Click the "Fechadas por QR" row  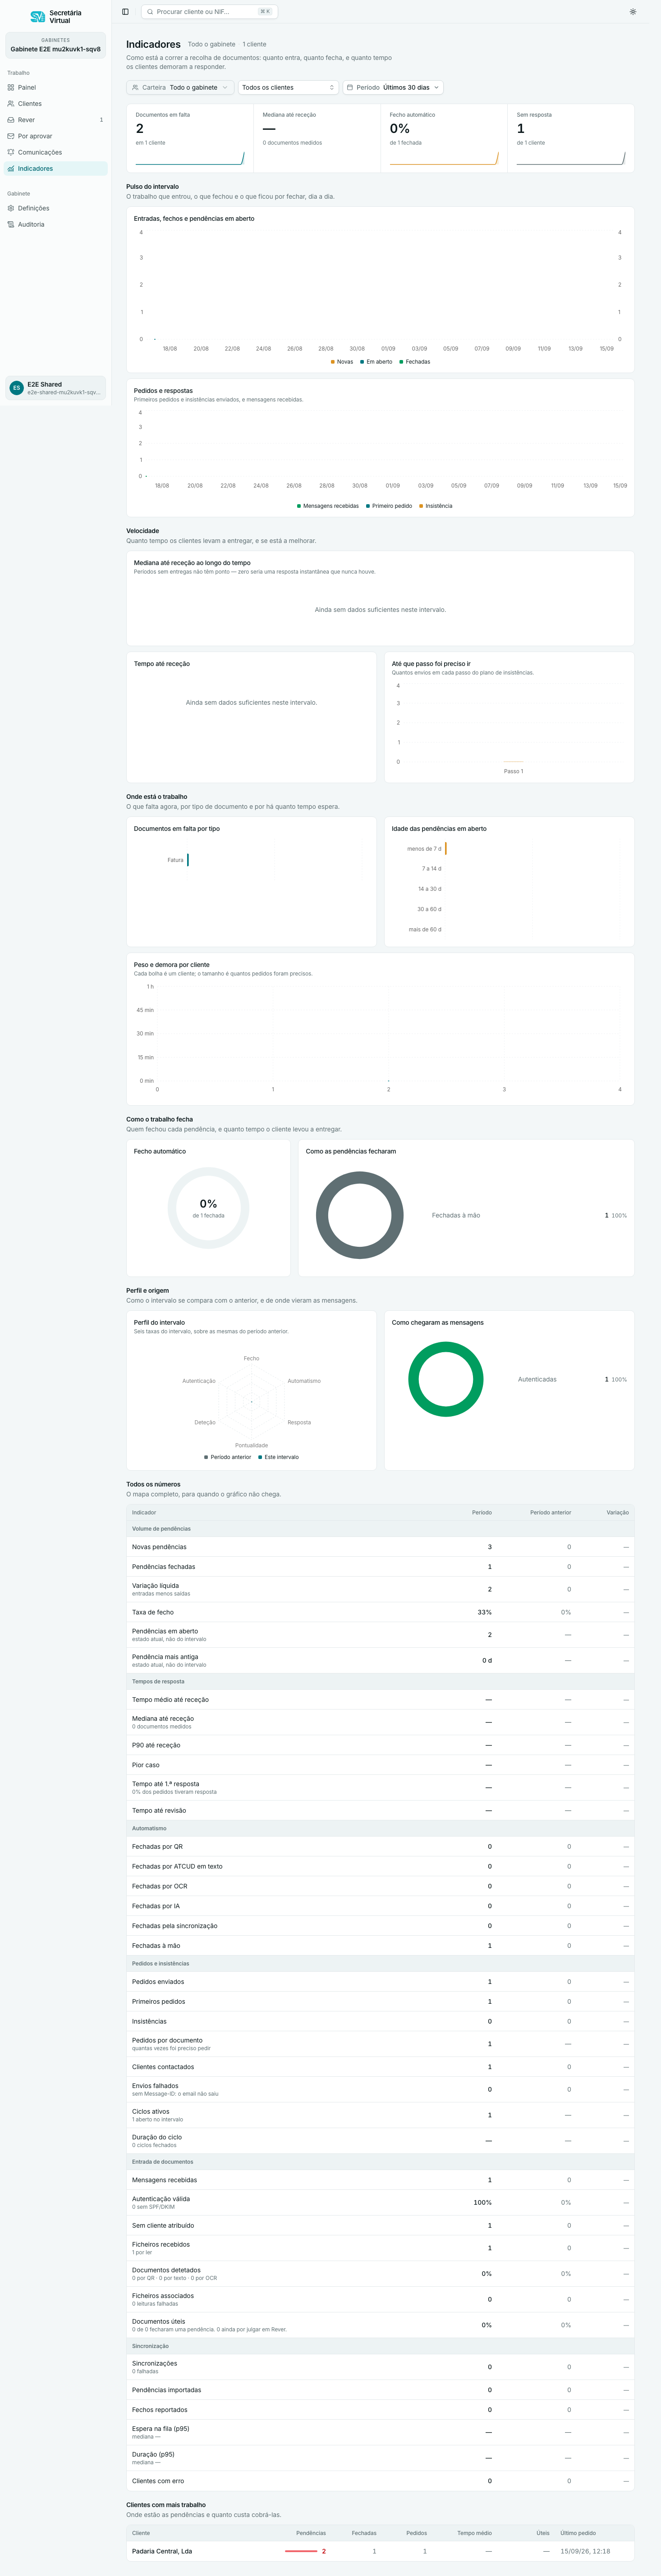(380, 1846)
